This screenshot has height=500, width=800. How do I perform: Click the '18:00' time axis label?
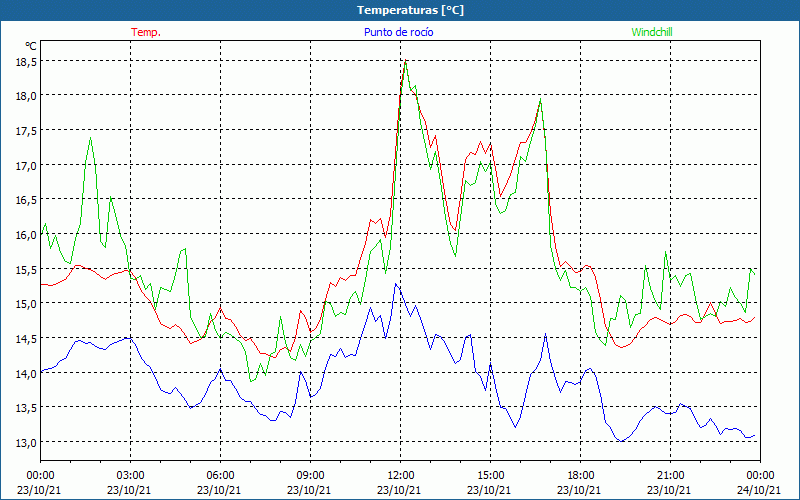pyautogui.click(x=581, y=475)
